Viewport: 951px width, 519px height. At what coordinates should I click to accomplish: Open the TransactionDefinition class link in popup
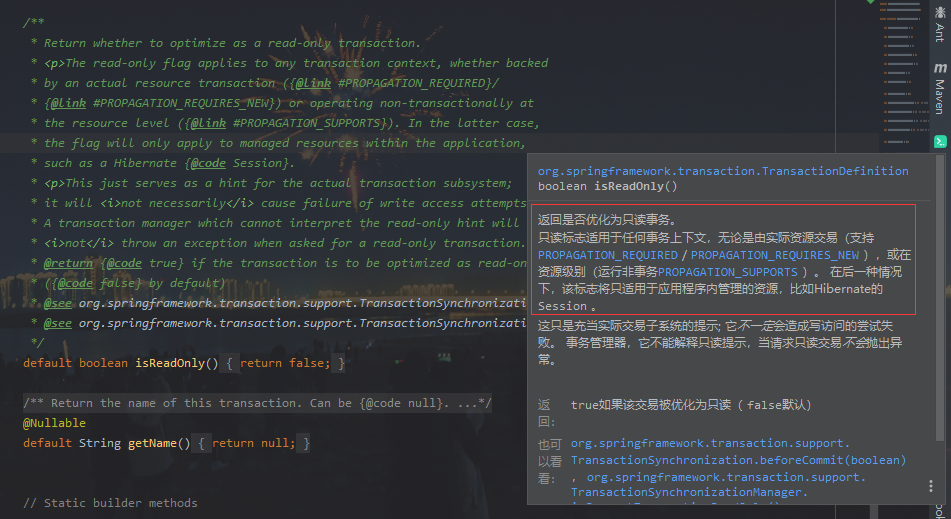(723, 171)
